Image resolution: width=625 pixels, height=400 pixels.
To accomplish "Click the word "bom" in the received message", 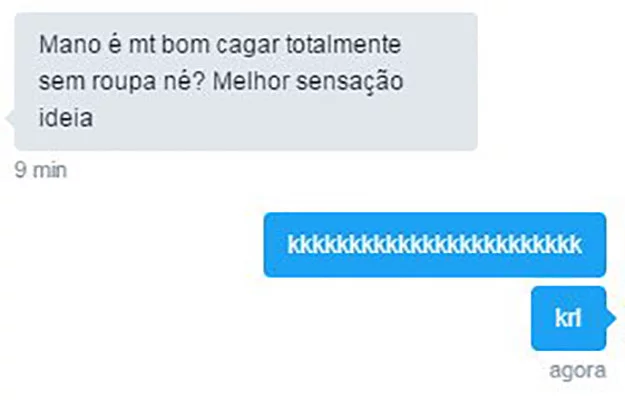I will coord(185,44).
